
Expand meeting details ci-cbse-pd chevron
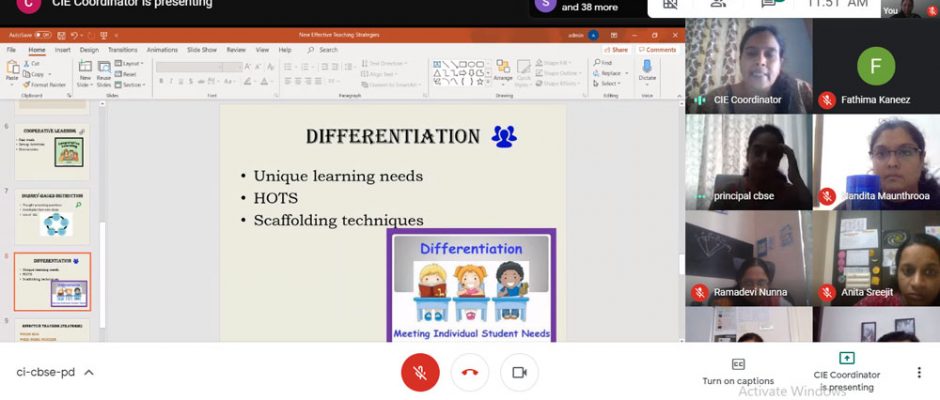[x=89, y=372]
